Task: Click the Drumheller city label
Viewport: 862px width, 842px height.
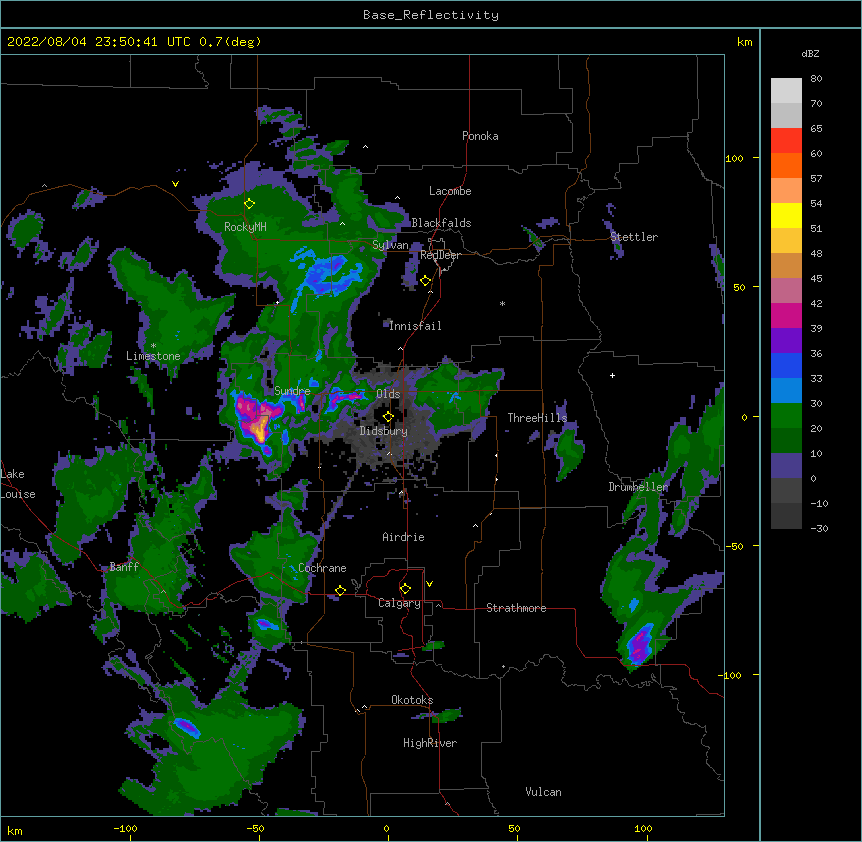Action: click(x=638, y=487)
